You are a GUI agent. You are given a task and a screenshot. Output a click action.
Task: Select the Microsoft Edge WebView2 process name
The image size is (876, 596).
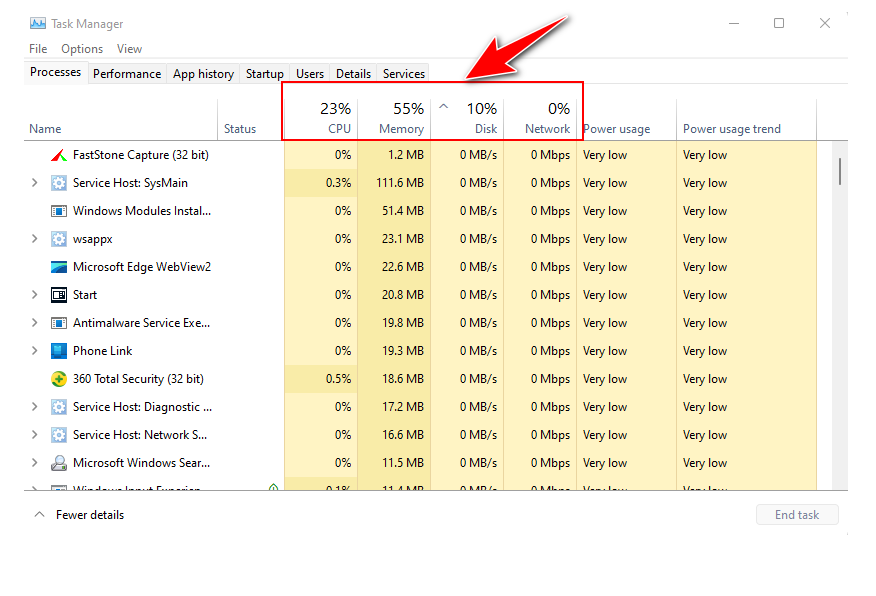[142, 267]
